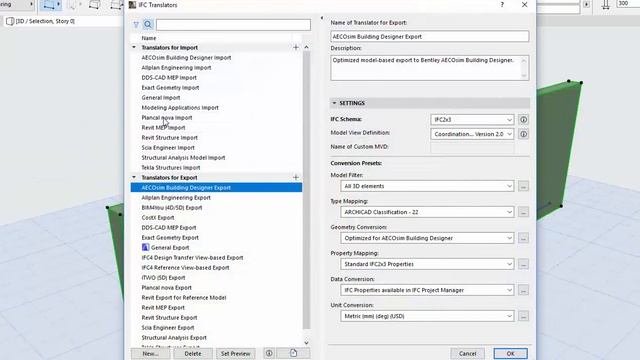Screen dimensions: 640x360
Task: Add a new import translator with plus
Action: 296,47
